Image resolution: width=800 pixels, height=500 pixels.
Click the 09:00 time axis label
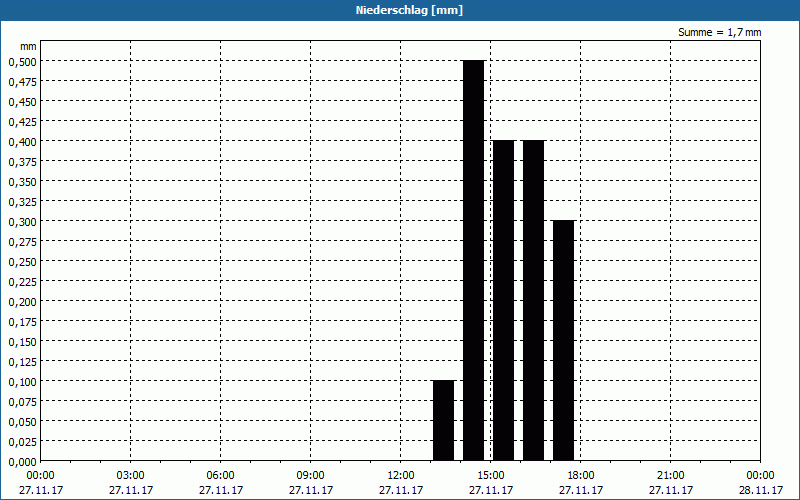click(311, 476)
